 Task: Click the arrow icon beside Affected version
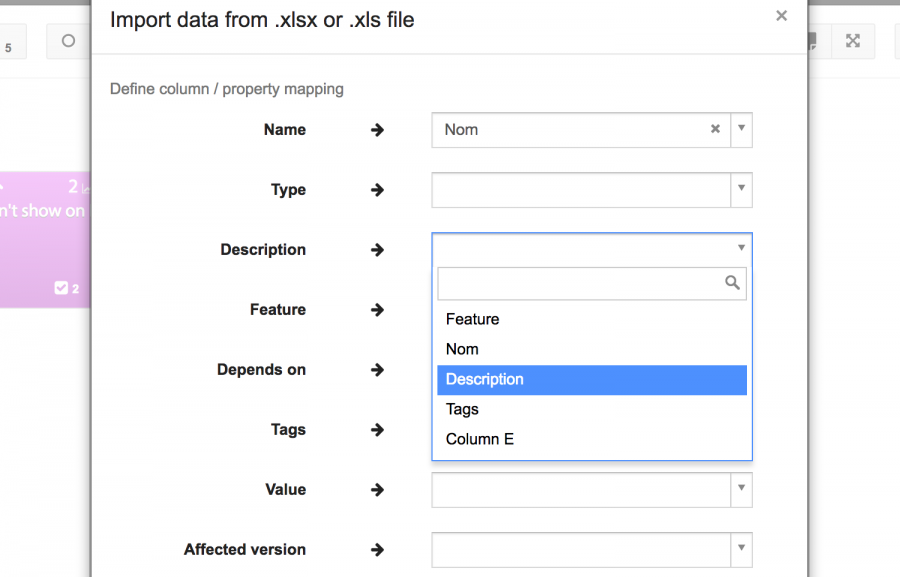[x=376, y=550]
